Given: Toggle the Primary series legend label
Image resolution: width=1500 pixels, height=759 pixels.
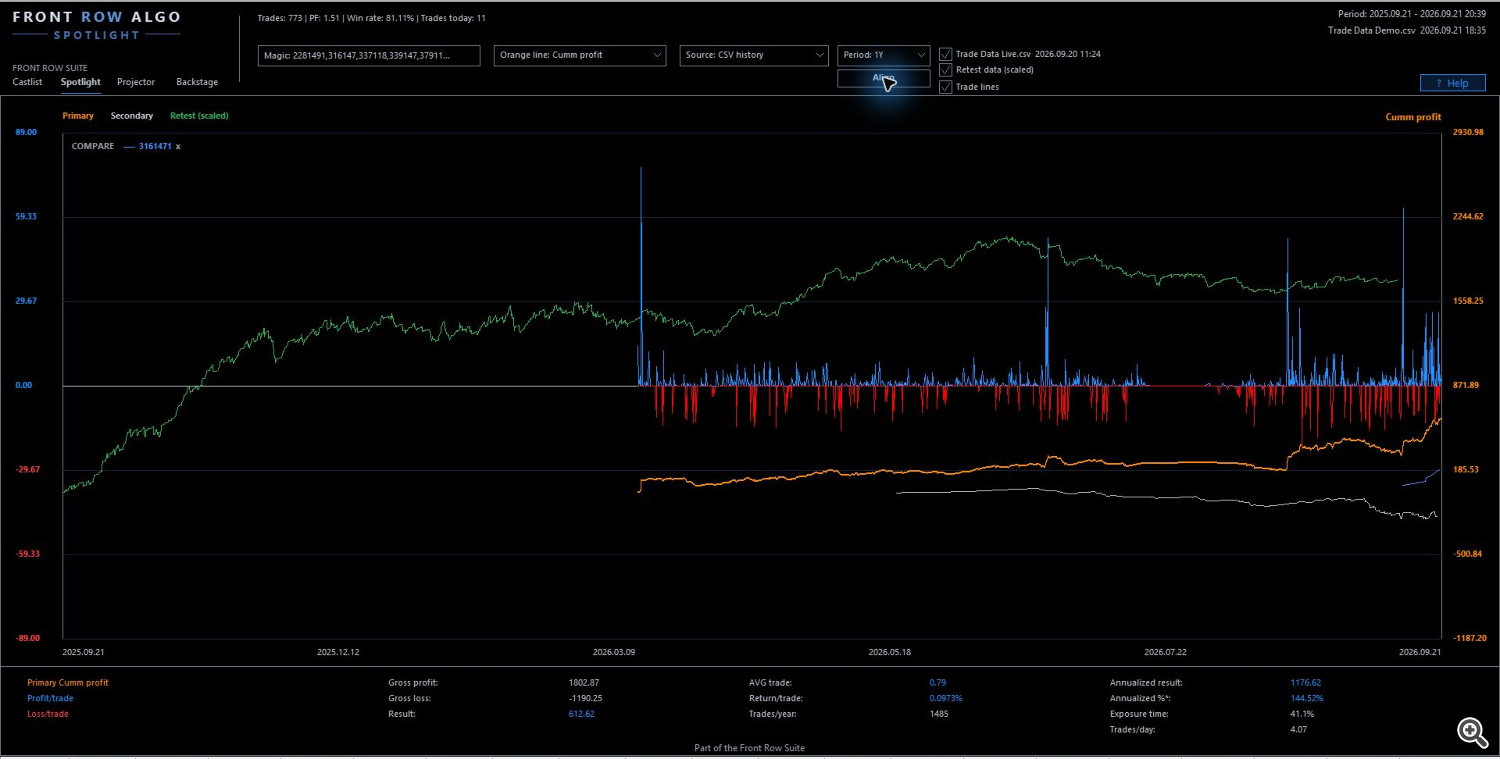Looking at the screenshot, I should [78, 116].
